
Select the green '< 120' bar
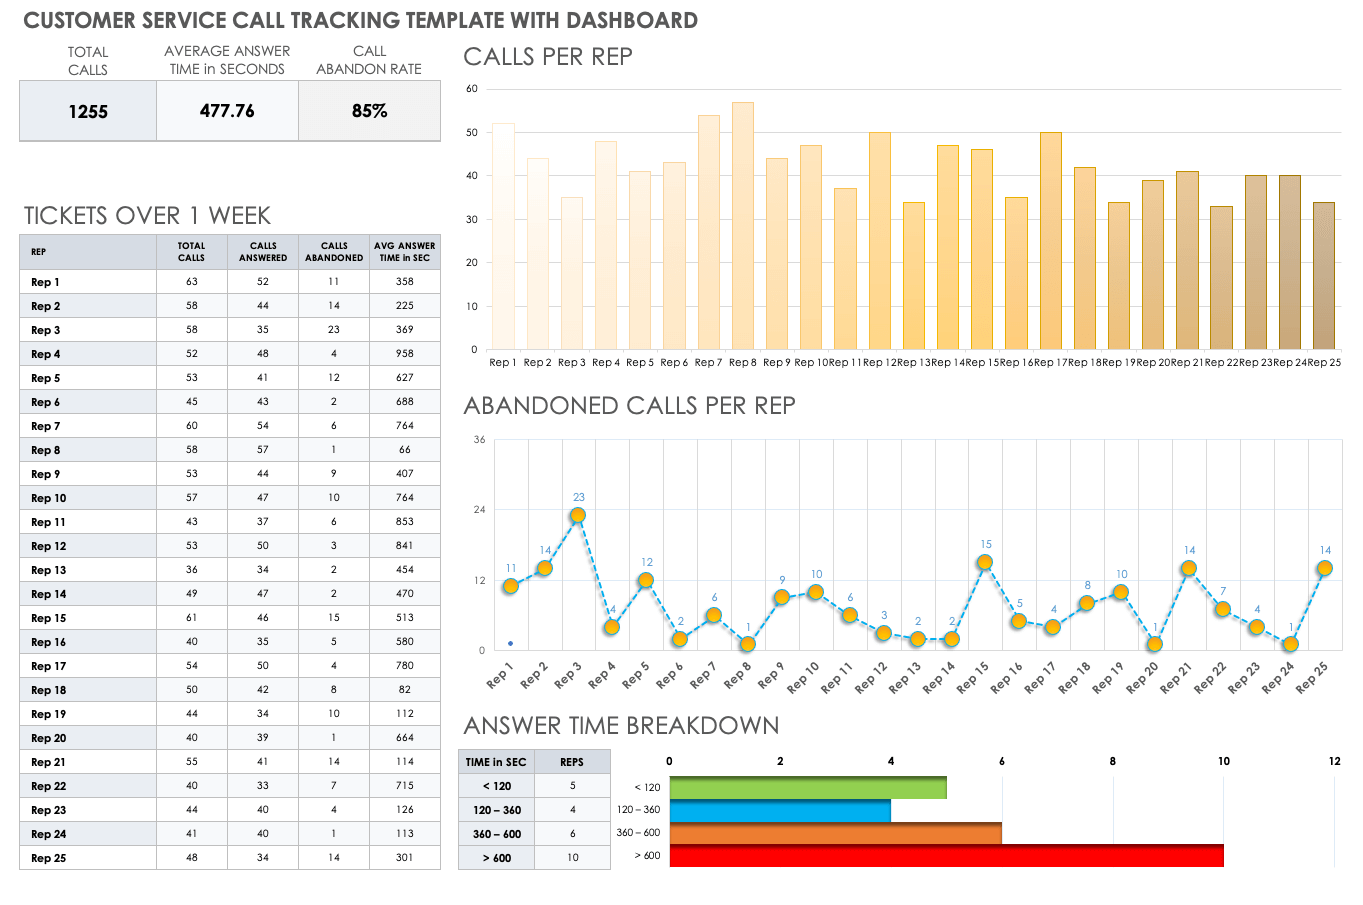(807, 787)
